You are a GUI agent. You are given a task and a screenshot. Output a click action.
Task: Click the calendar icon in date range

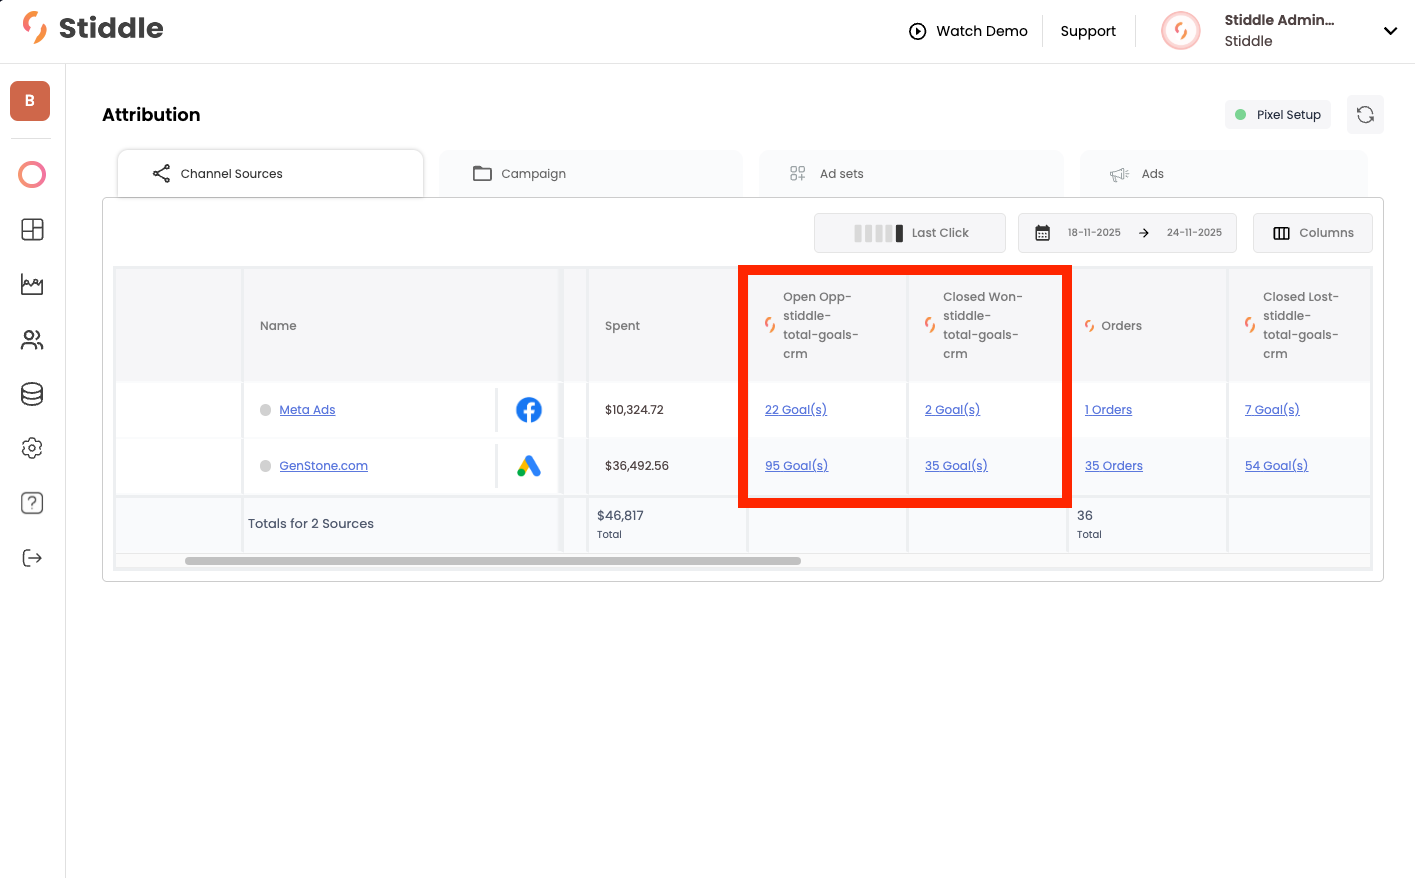[1042, 233]
